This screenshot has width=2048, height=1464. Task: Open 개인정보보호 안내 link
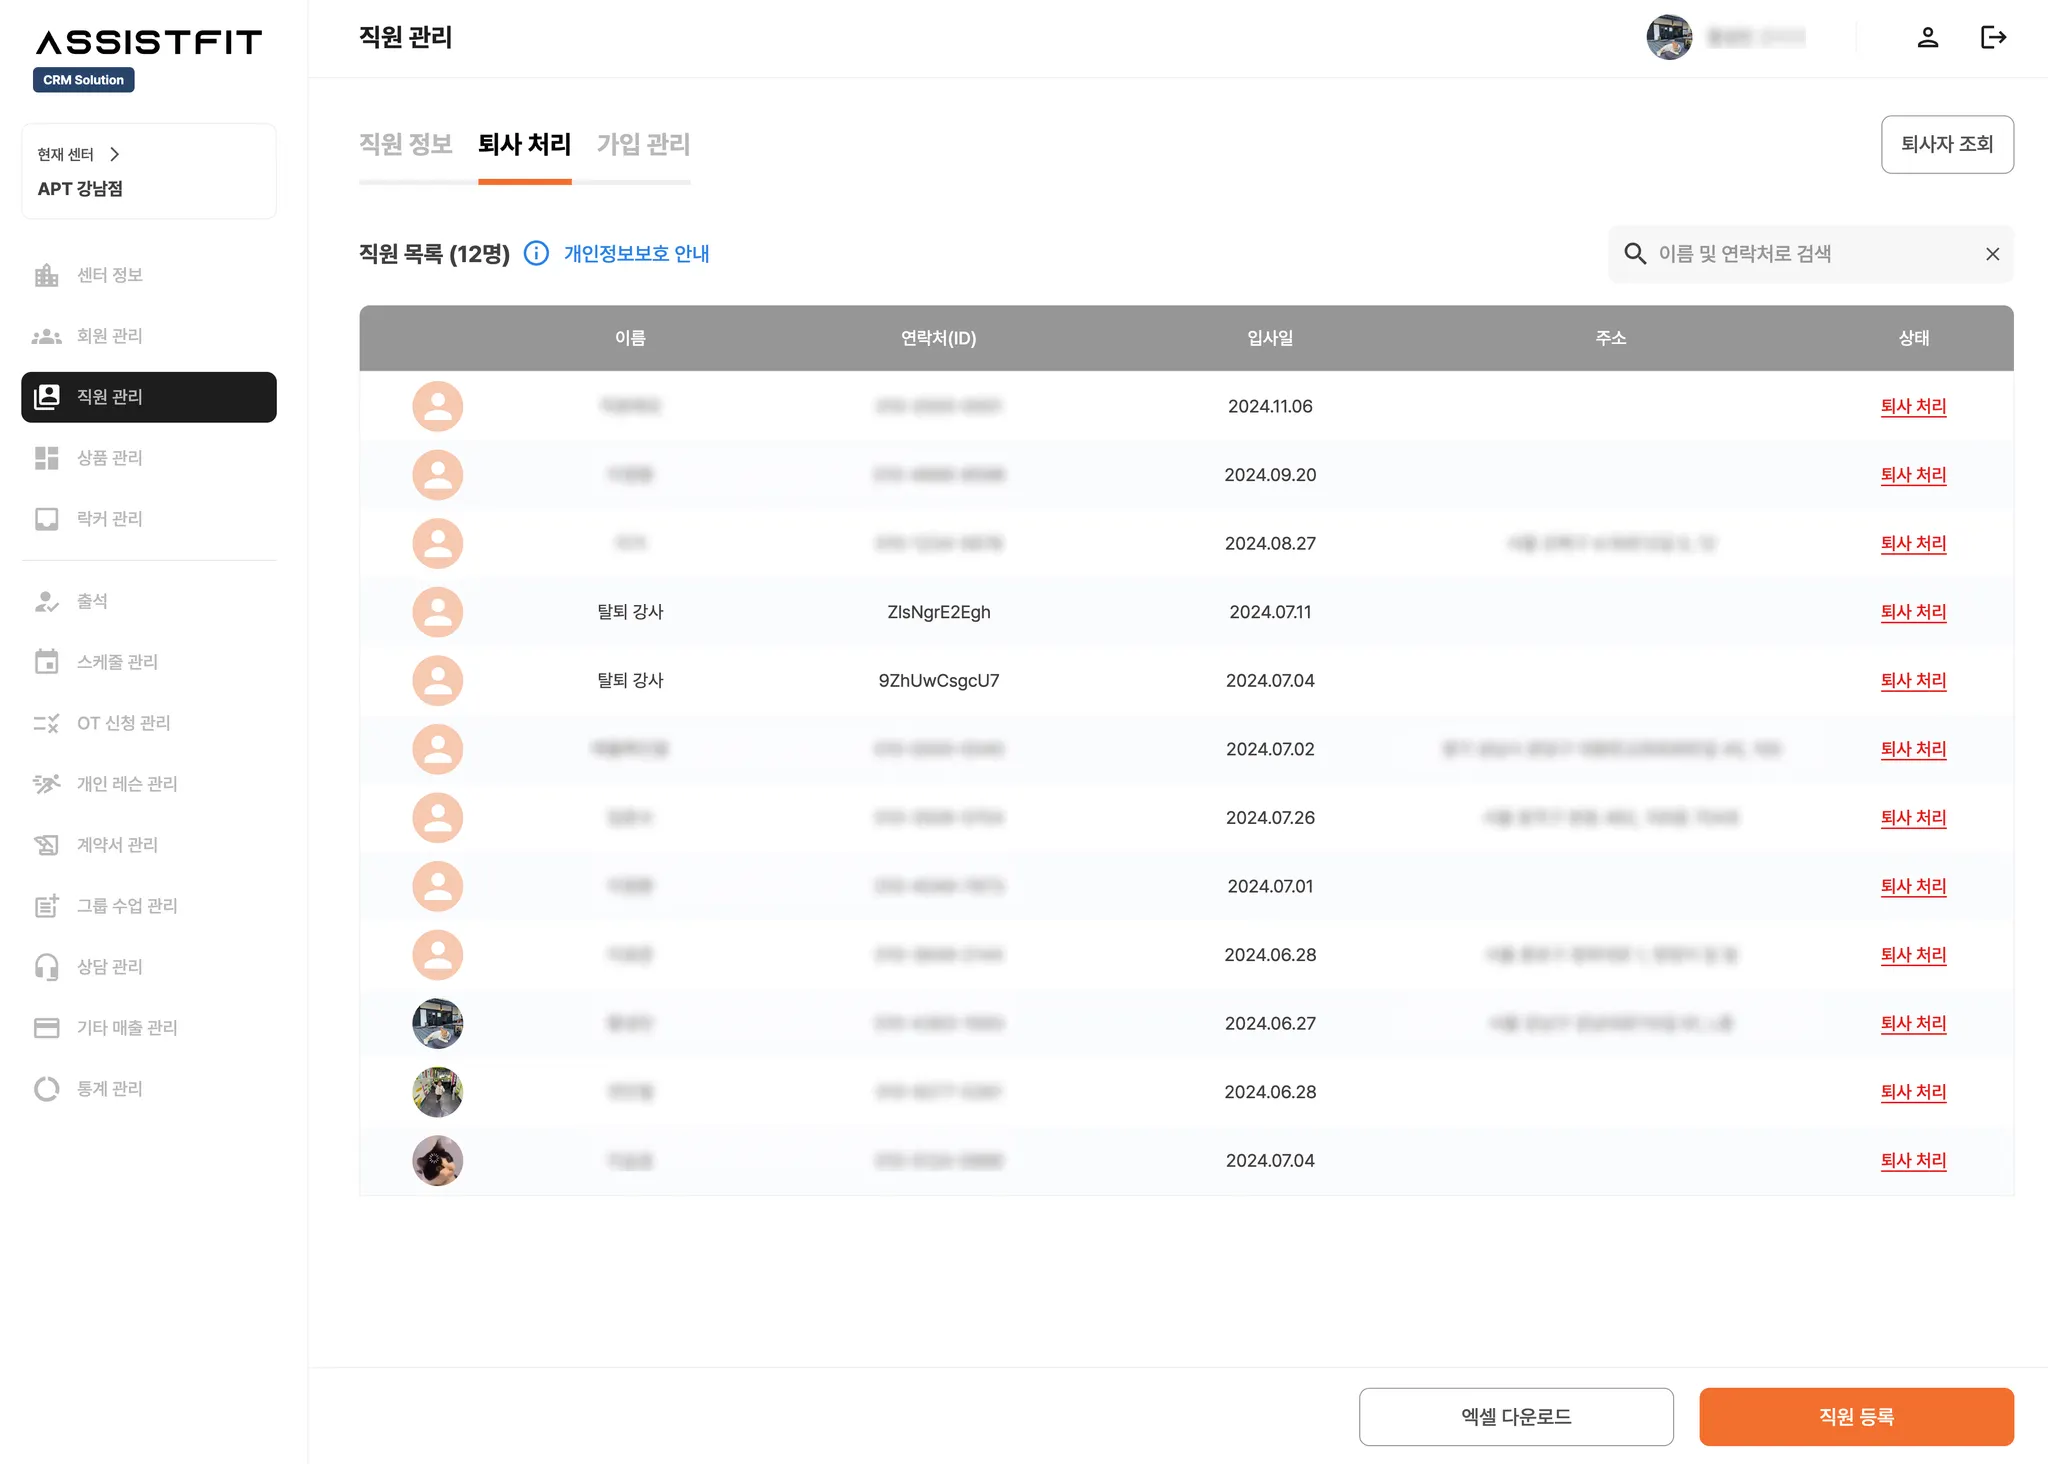coord(636,254)
